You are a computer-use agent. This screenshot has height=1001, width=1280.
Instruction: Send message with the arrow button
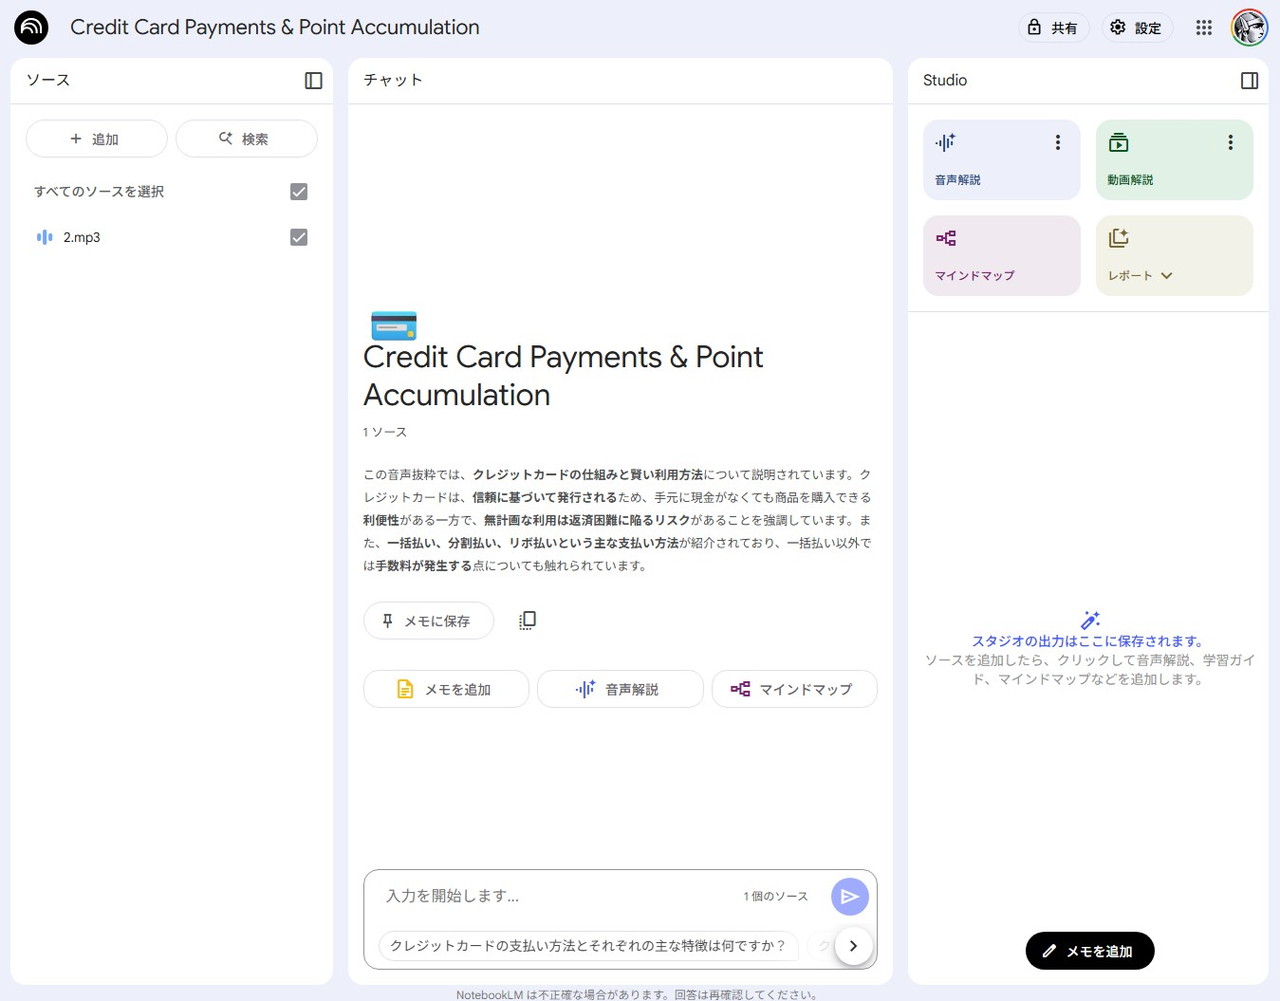coord(849,897)
